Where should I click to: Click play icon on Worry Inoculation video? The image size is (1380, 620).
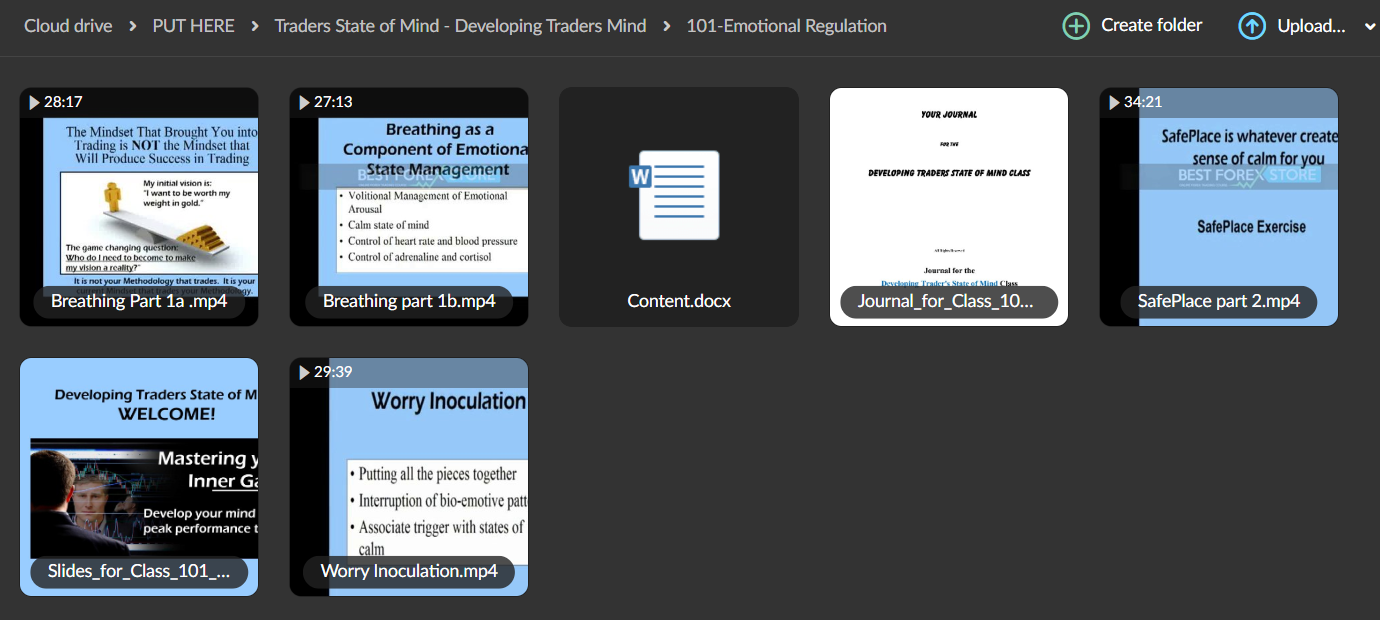coord(305,372)
